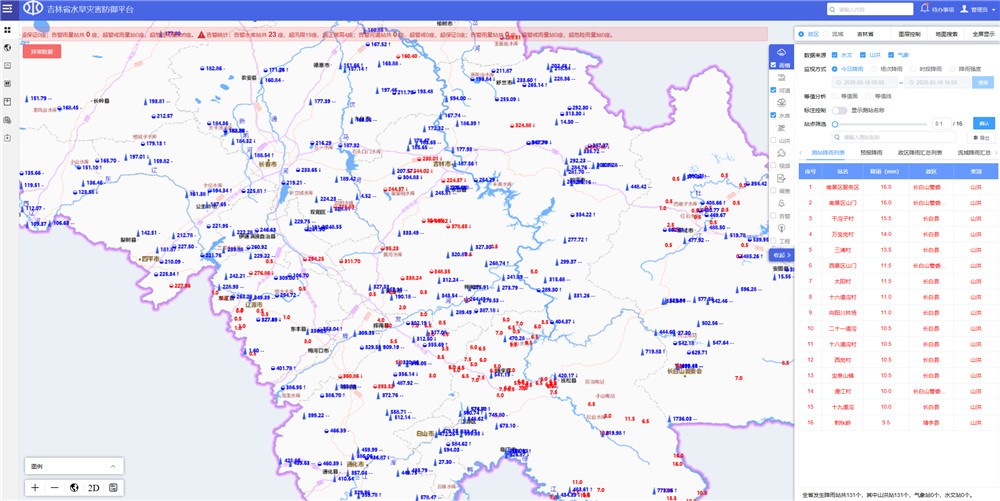Open the hamburger menu at top left
This screenshot has height=501, width=1000.
click(8, 9)
